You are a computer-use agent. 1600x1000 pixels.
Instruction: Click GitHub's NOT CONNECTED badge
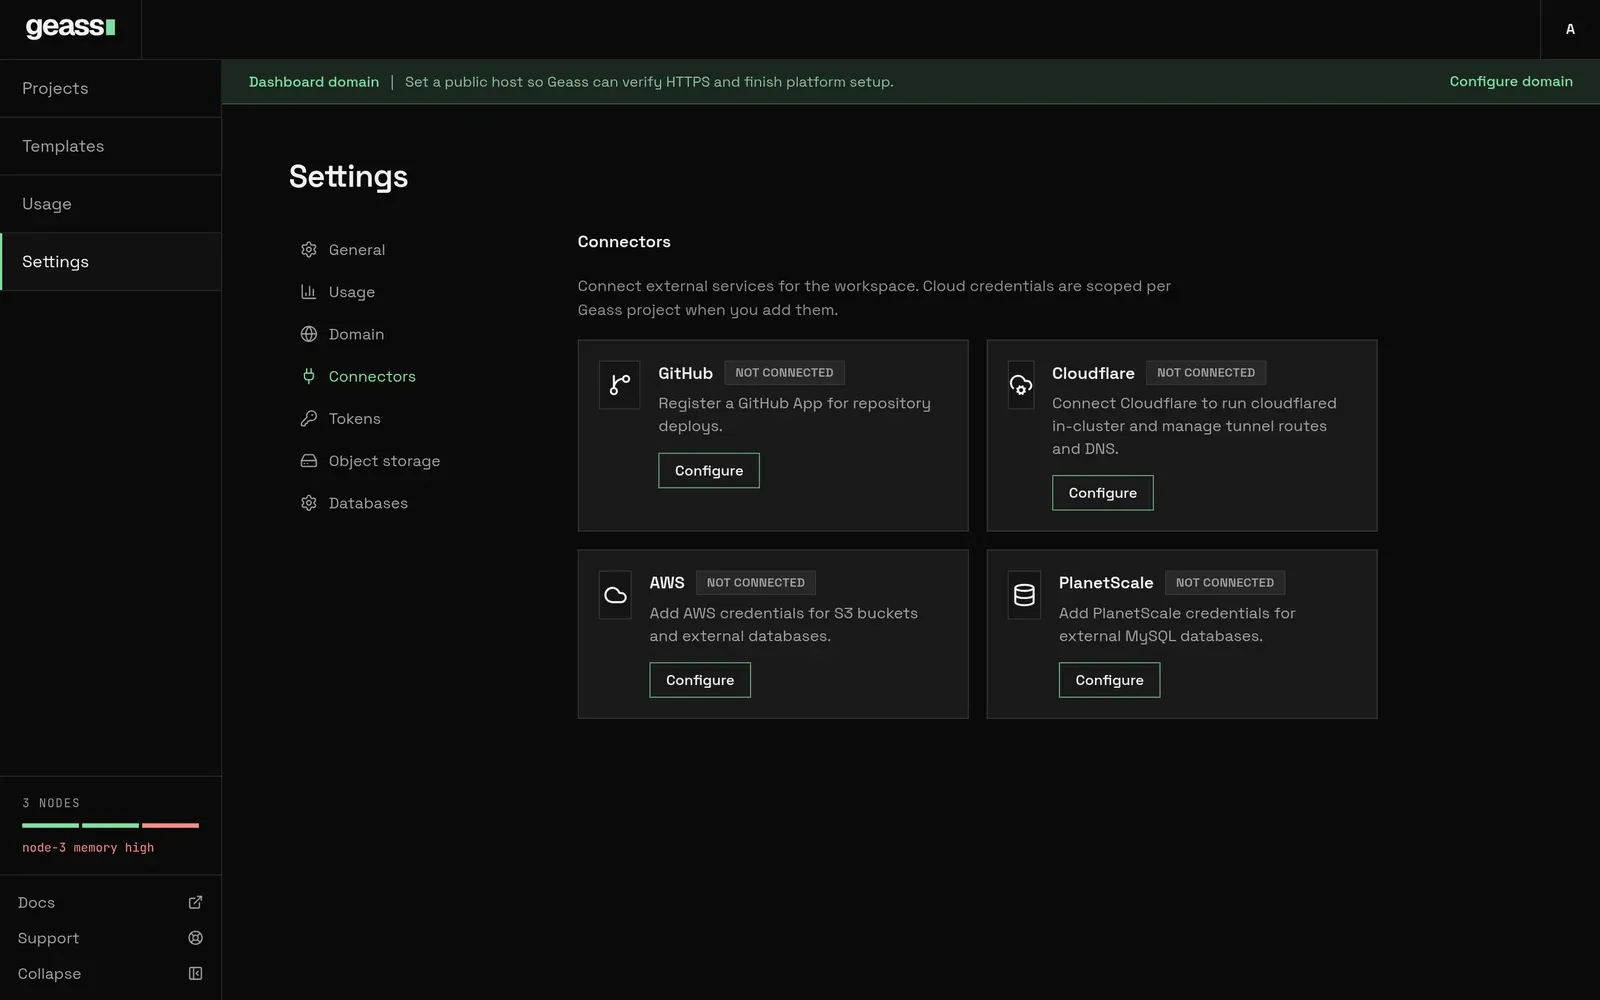[x=784, y=373]
